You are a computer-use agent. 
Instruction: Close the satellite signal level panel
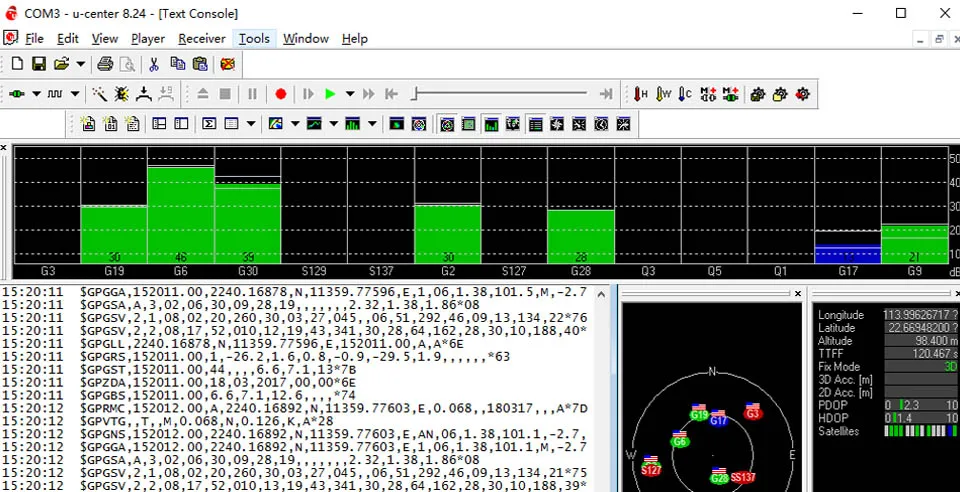click(x=4, y=148)
